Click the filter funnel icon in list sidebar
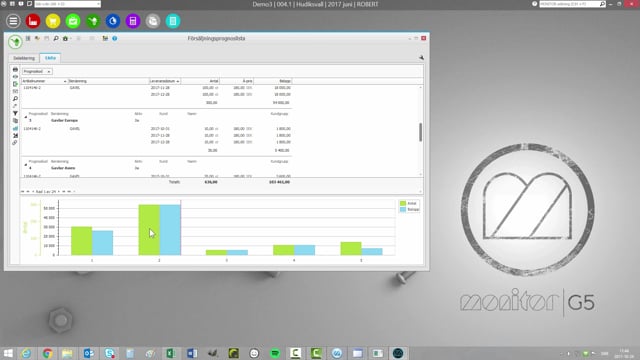 point(15,113)
